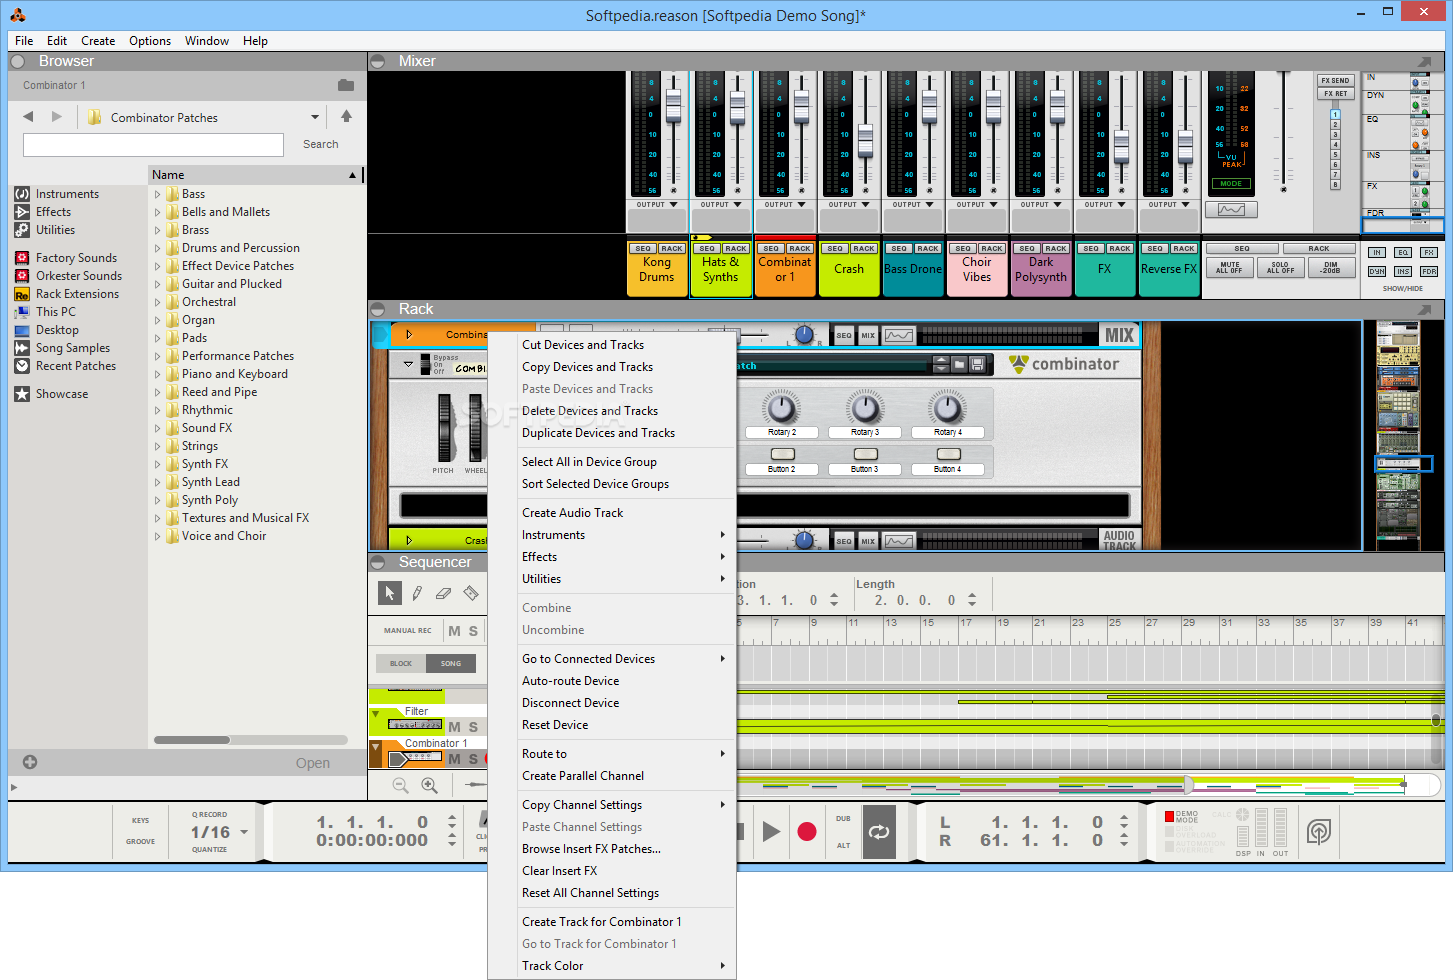Viewport: 1453px width, 980px height.
Task: Toggle IN section in Show/Hide
Action: click(x=1377, y=253)
